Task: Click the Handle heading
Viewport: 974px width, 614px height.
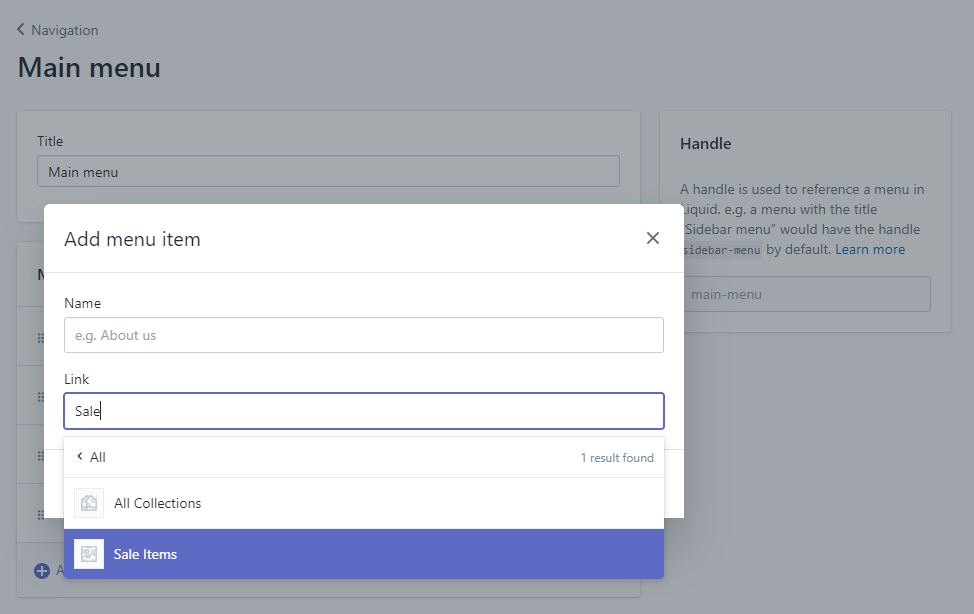Action: (x=705, y=144)
